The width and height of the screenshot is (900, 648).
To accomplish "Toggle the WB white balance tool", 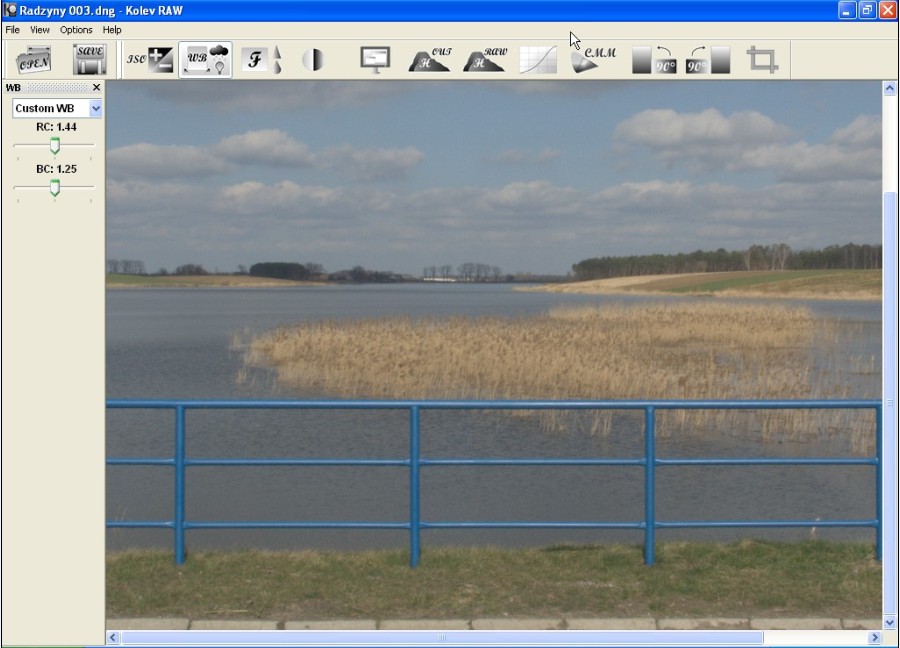I will (206, 60).
